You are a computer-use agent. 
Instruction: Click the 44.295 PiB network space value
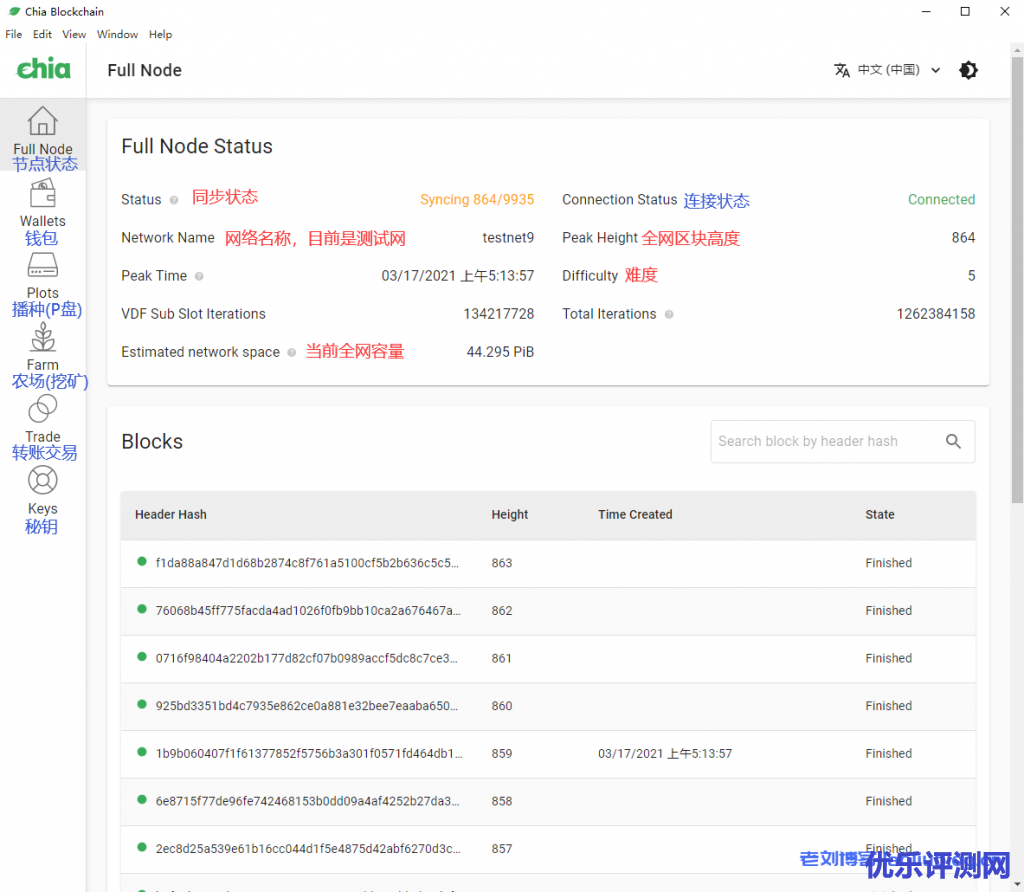point(500,353)
